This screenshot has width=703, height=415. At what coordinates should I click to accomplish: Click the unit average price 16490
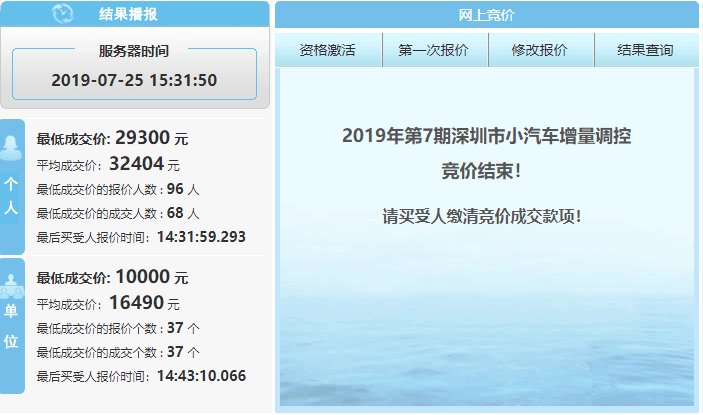(133, 303)
